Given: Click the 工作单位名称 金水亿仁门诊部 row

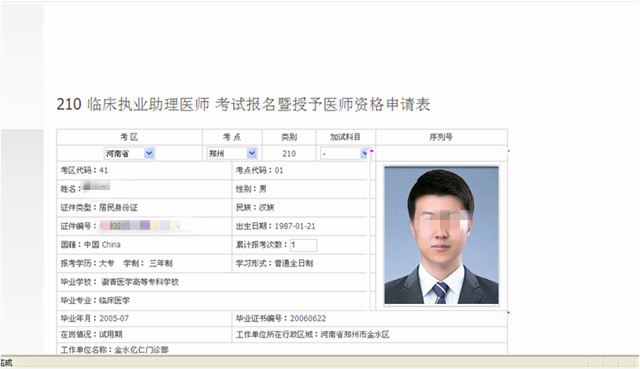Looking at the screenshot, I should 282,349.
